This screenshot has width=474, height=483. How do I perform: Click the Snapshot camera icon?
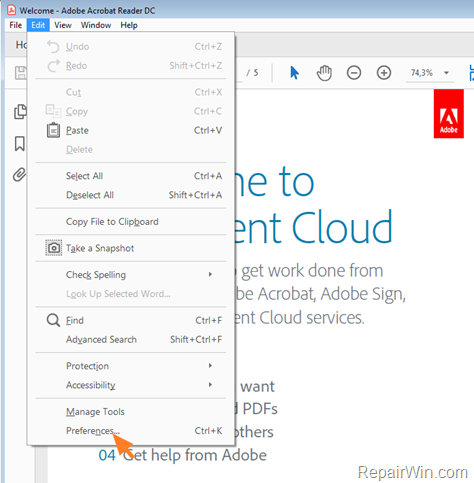[54, 248]
